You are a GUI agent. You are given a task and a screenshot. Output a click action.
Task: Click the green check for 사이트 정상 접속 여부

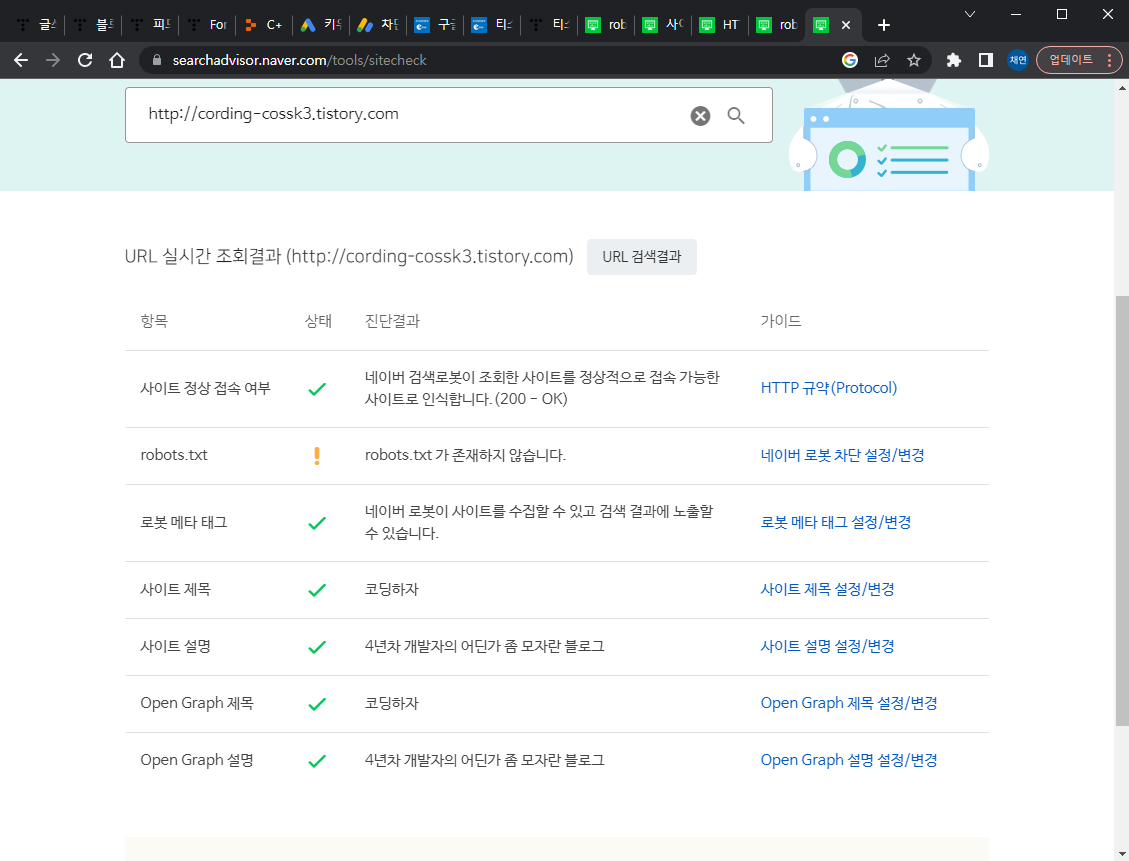tap(317, 389)
